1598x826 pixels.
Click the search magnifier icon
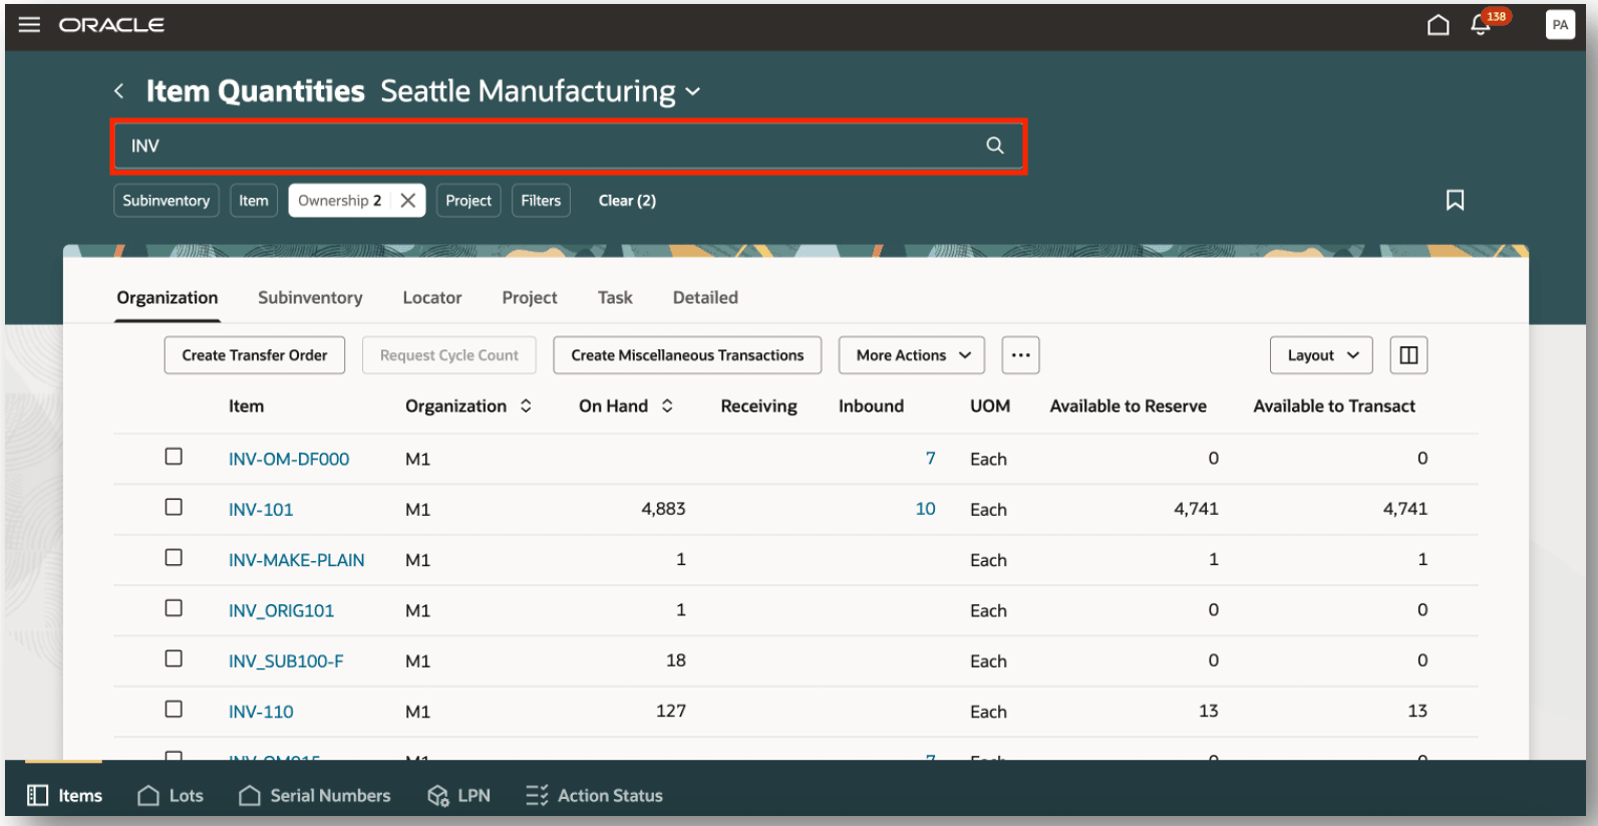tap(994, 146)
